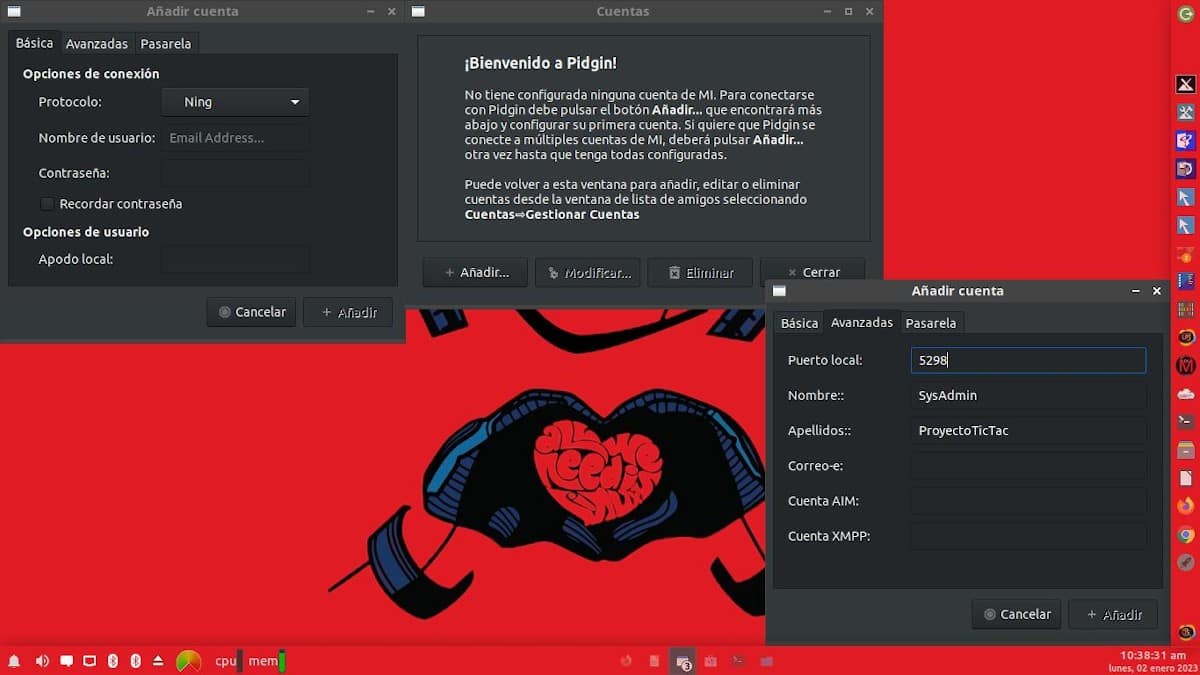This screenshot has width=1200, height=675.
Task: Switch to Pasarela tab in left Añadir cuenta
Action: click(166, 44)
